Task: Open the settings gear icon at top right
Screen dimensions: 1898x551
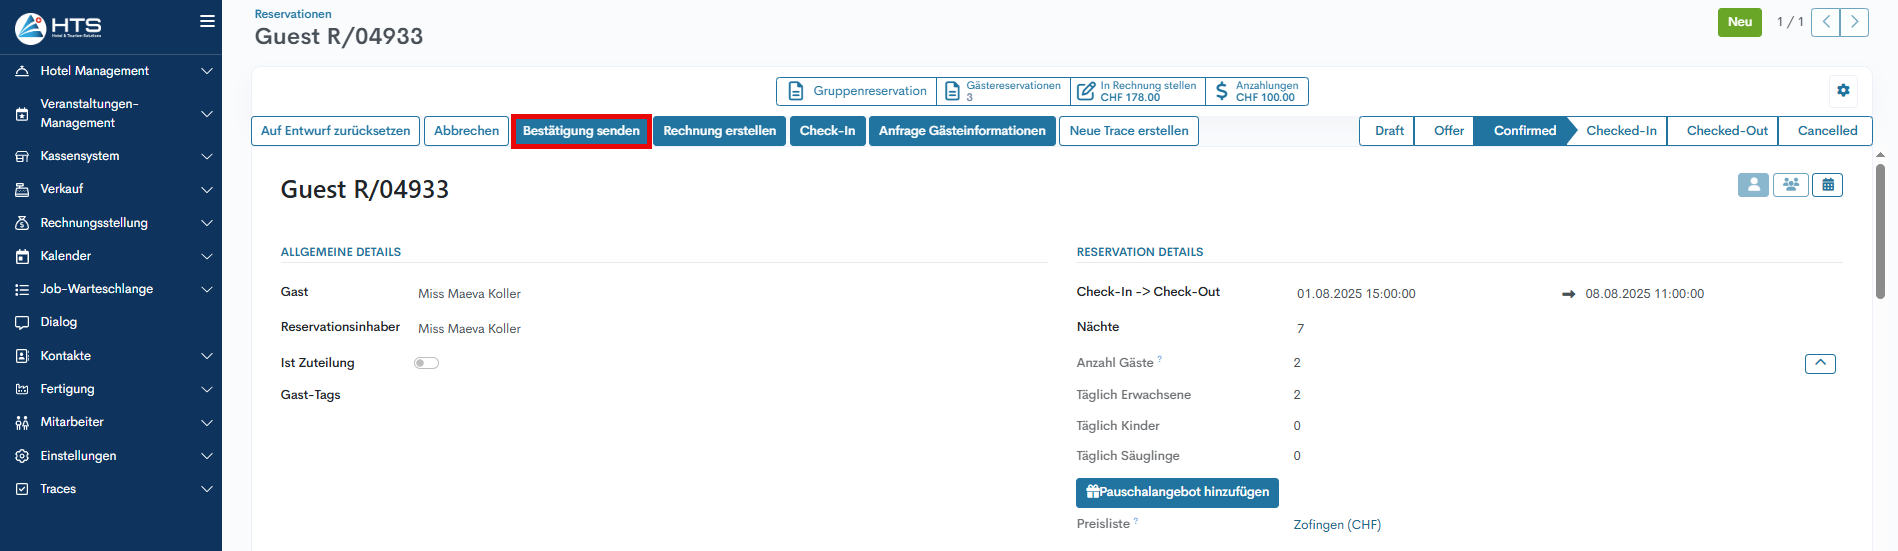Action: coord(1843,90)
